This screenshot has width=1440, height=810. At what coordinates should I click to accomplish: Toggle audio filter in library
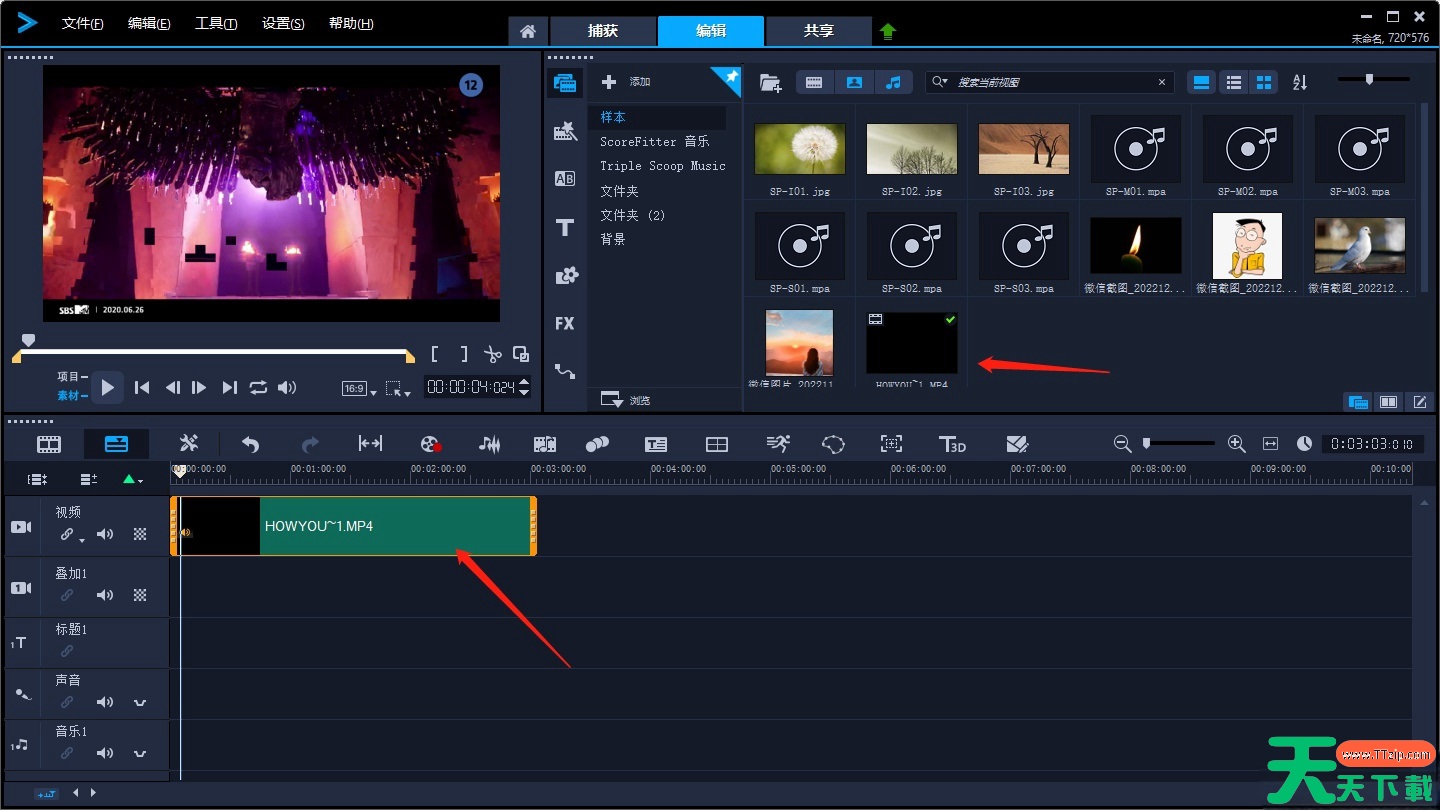tap(894, 83)
